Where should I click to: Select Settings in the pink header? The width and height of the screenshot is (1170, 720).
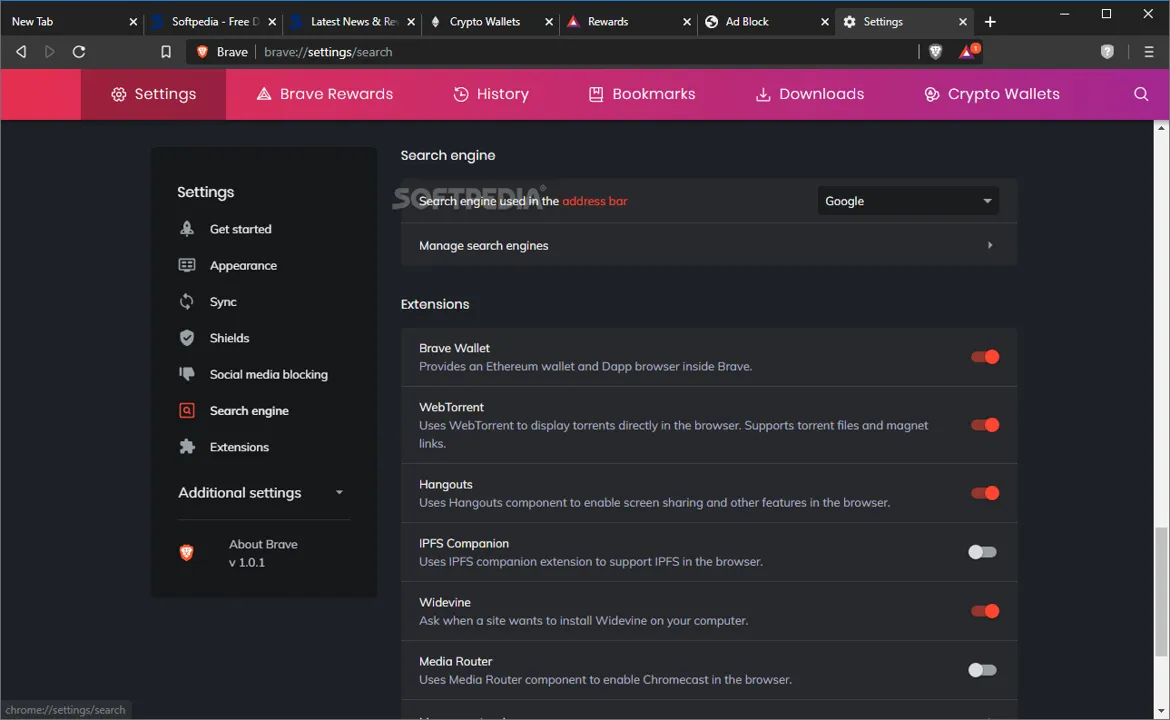pyautogui.click(x=154, y=94)
